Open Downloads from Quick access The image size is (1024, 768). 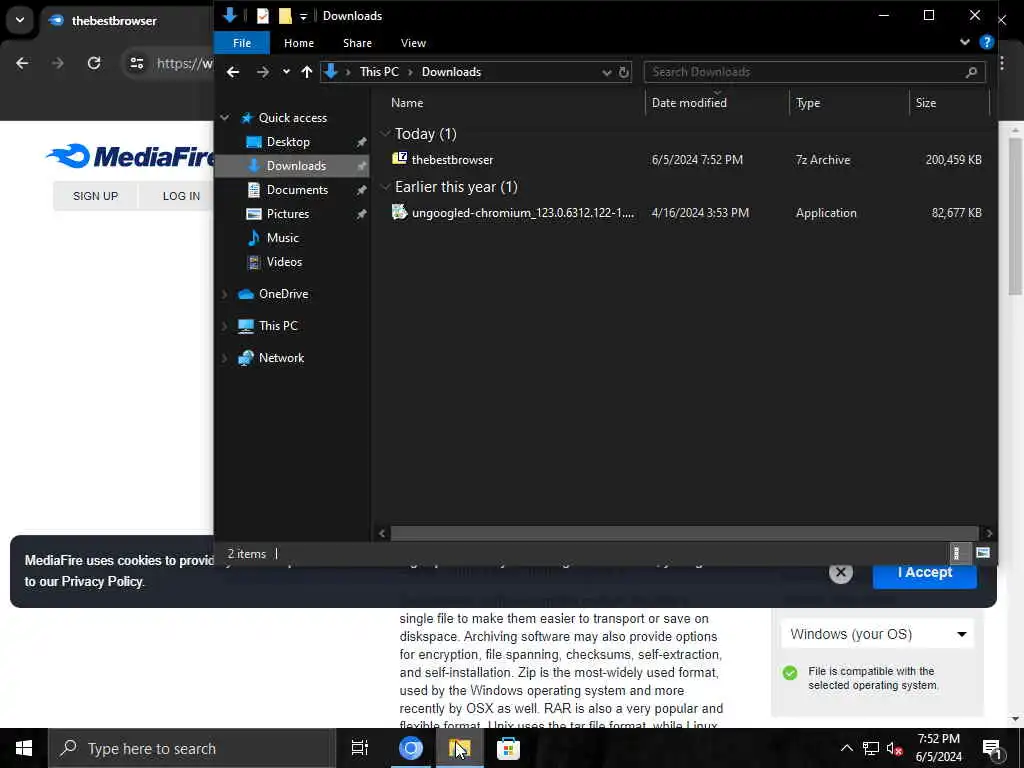[x=296, y=166]
